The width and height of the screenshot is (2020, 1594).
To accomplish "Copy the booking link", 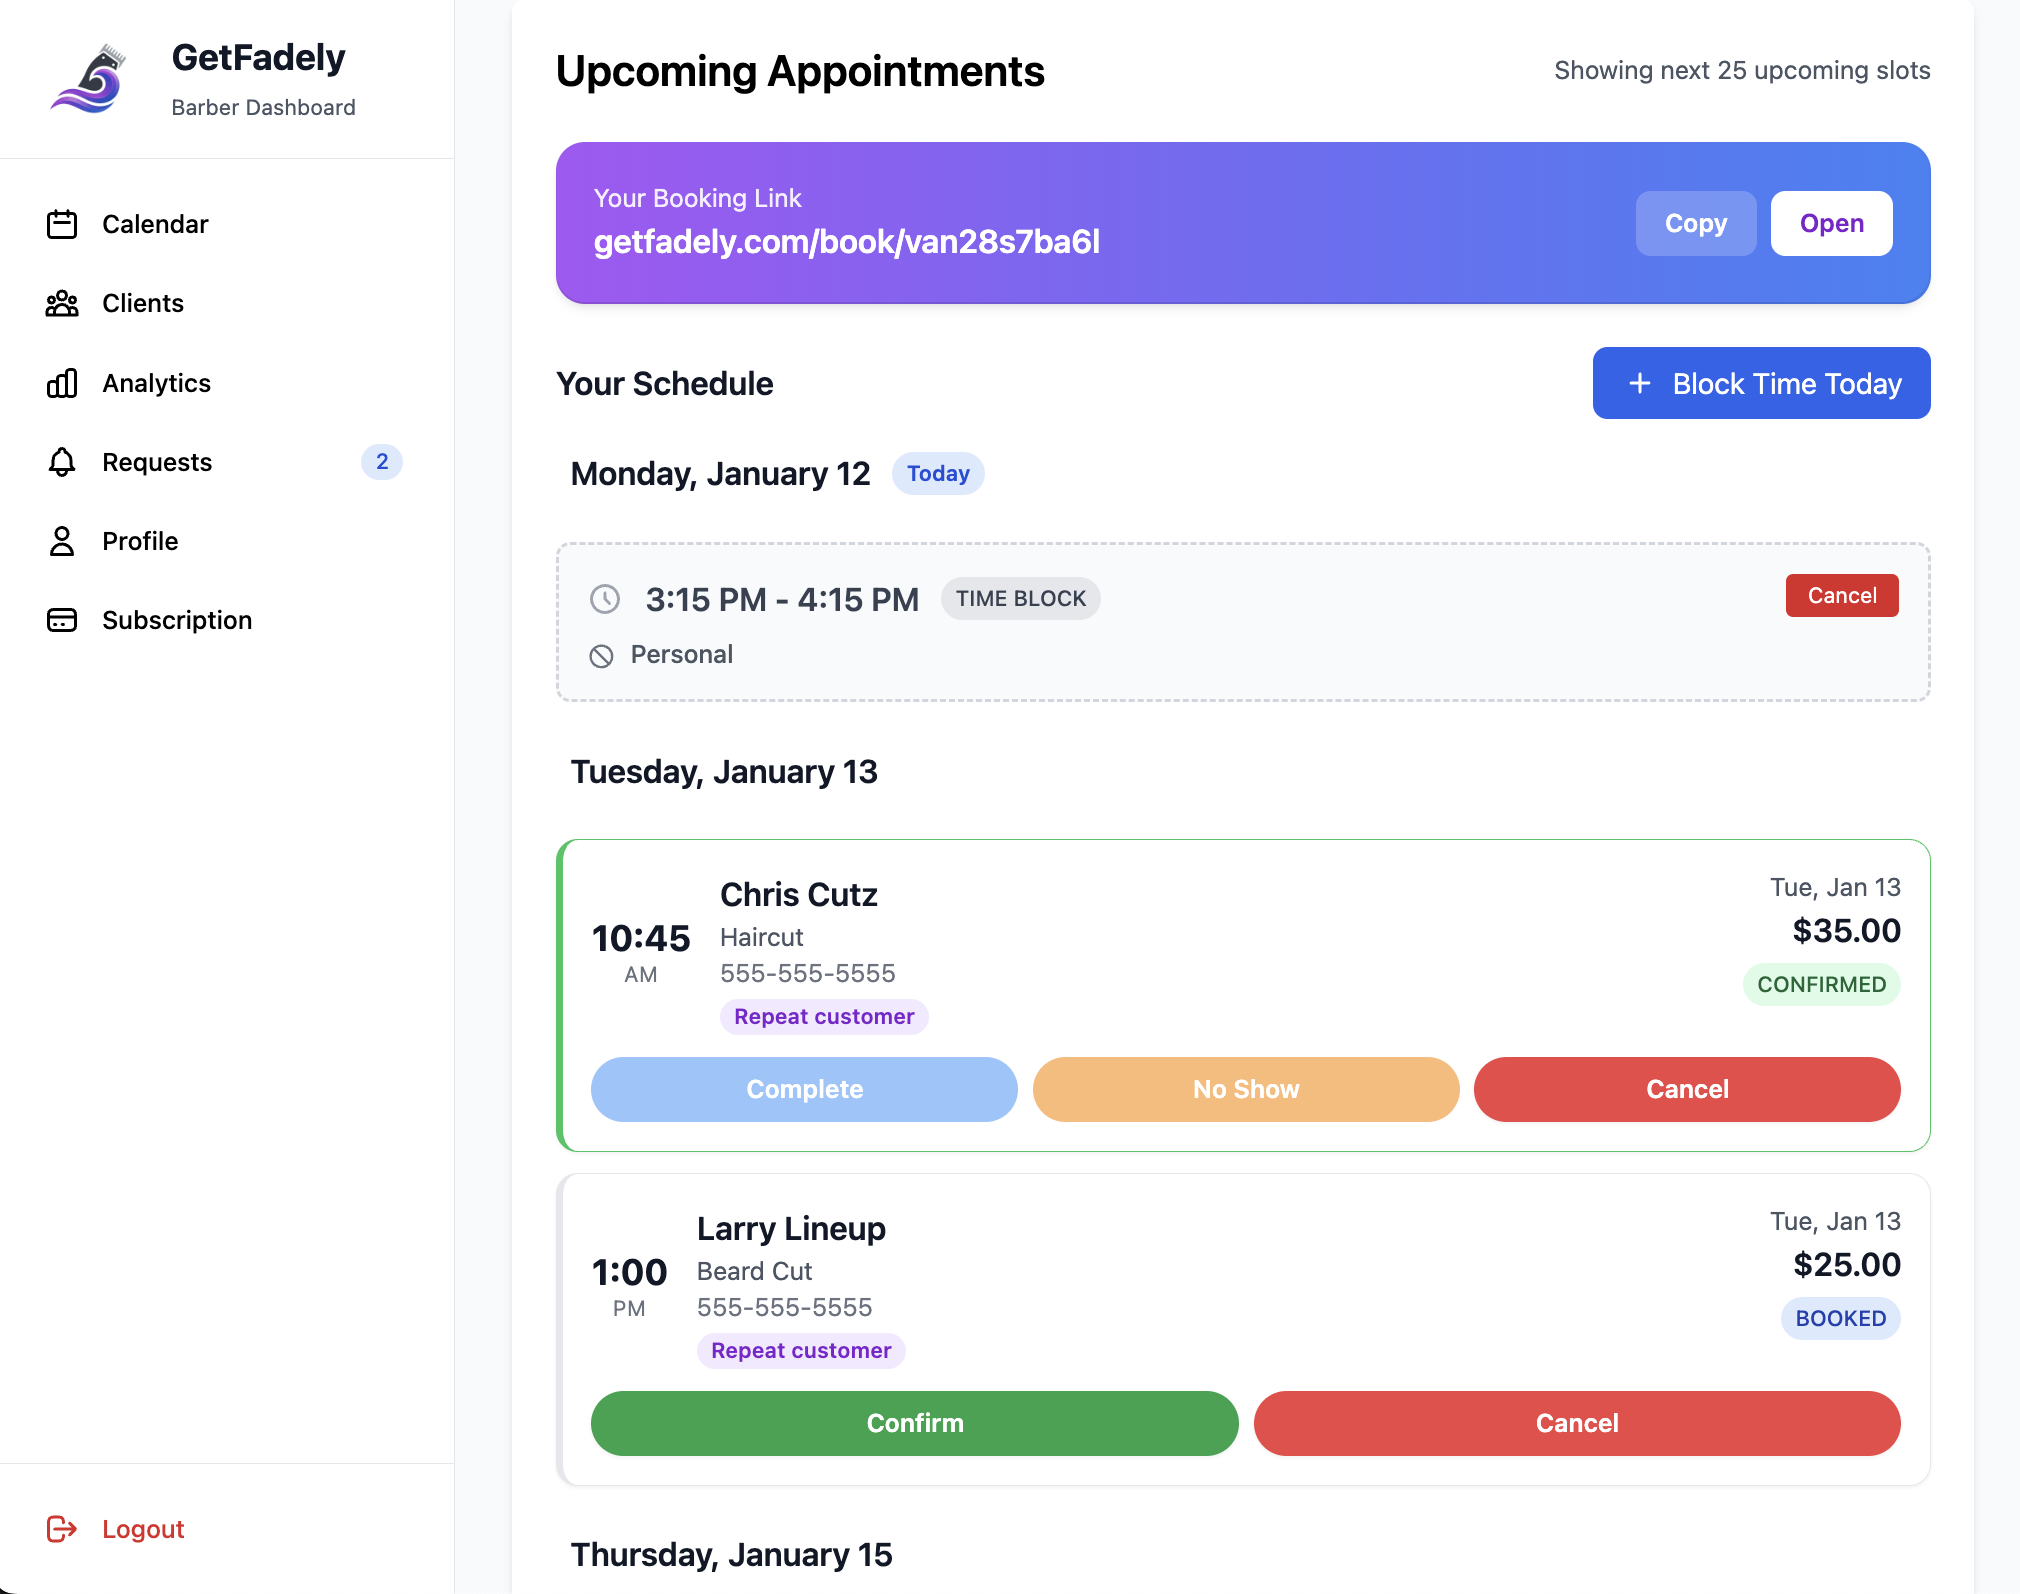I will tap(1695, 223).
